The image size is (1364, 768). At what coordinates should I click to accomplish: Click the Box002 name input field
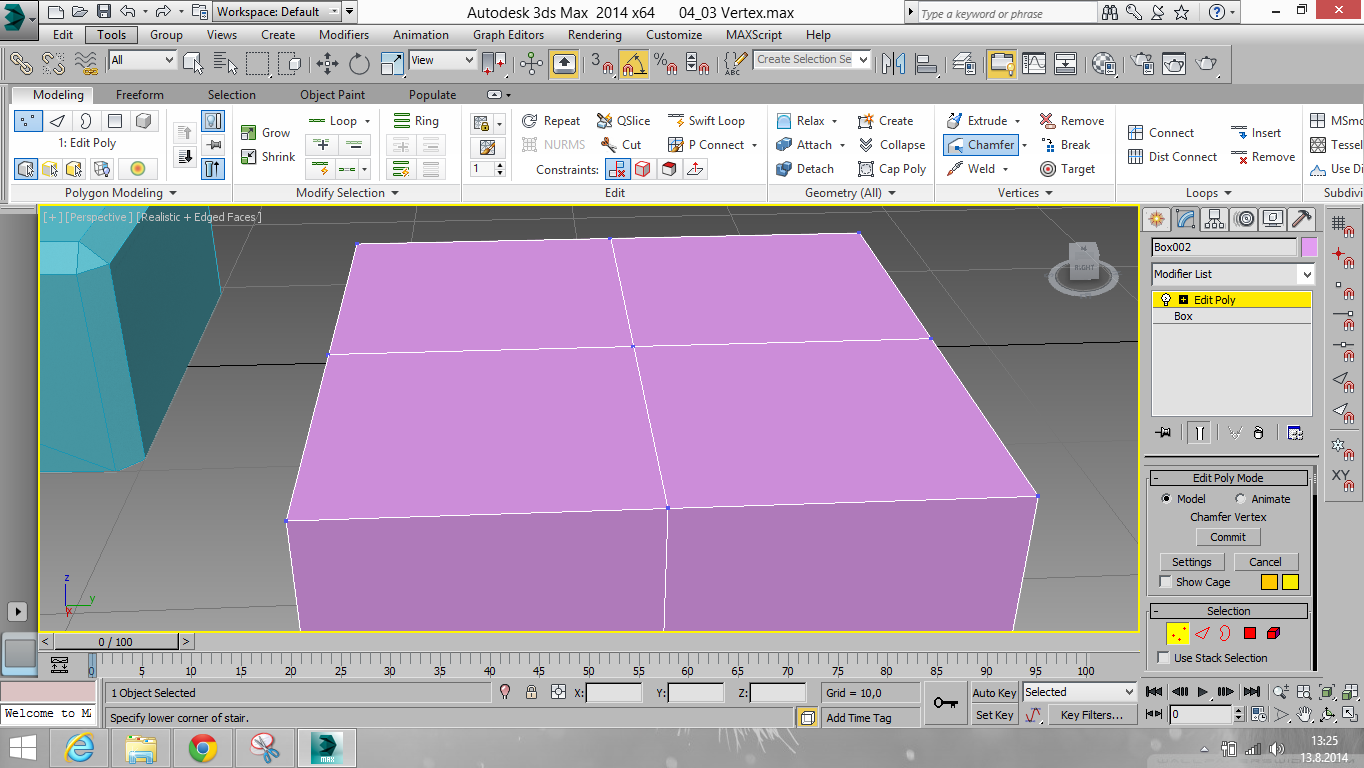click(x=1222, y=246)
